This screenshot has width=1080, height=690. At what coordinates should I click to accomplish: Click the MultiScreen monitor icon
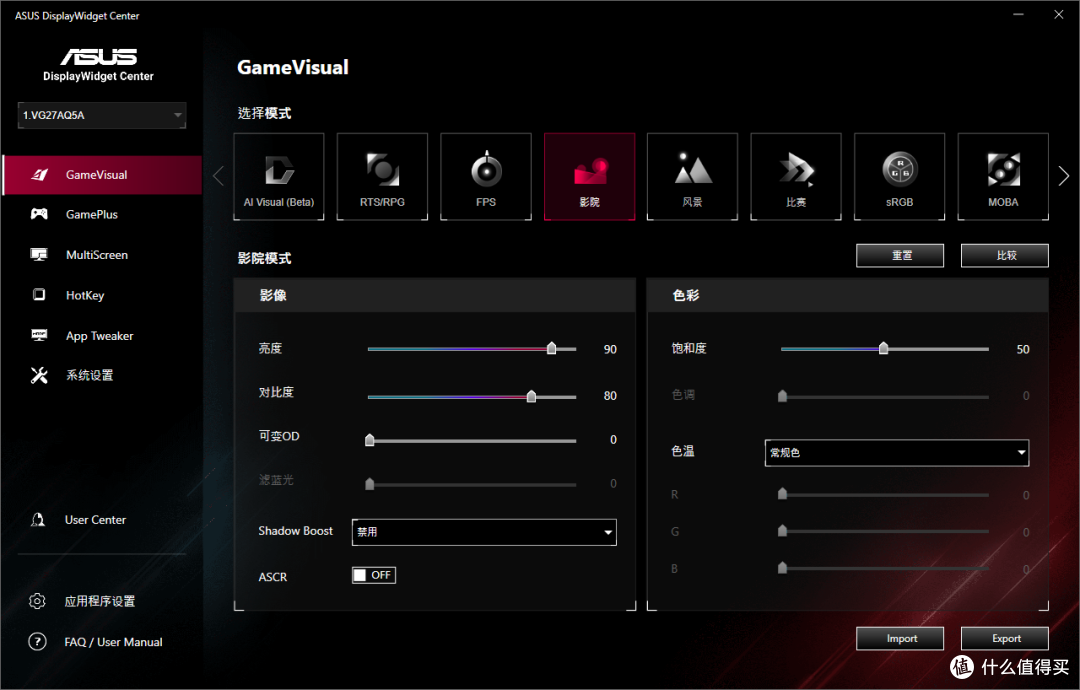coord(39,255)
